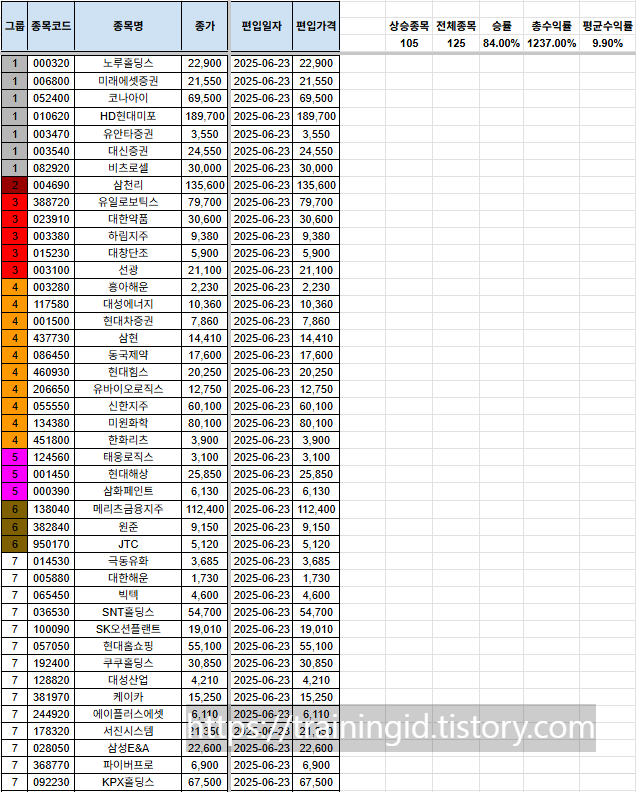Screen dimensions: 636x792
Task: Select closing price 5,900 for 대창단조
Action: click(x=205, y=254)
